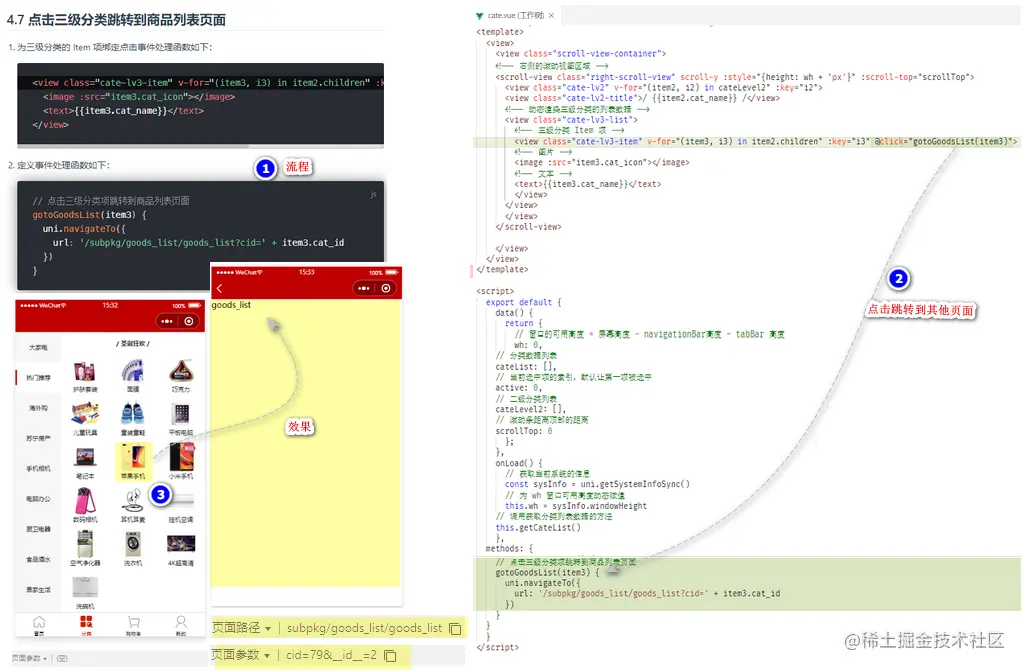Select the 海外购 category in the sidebar
The width and height of the screenshot is (1024, 670).
(x=38, y=408)
